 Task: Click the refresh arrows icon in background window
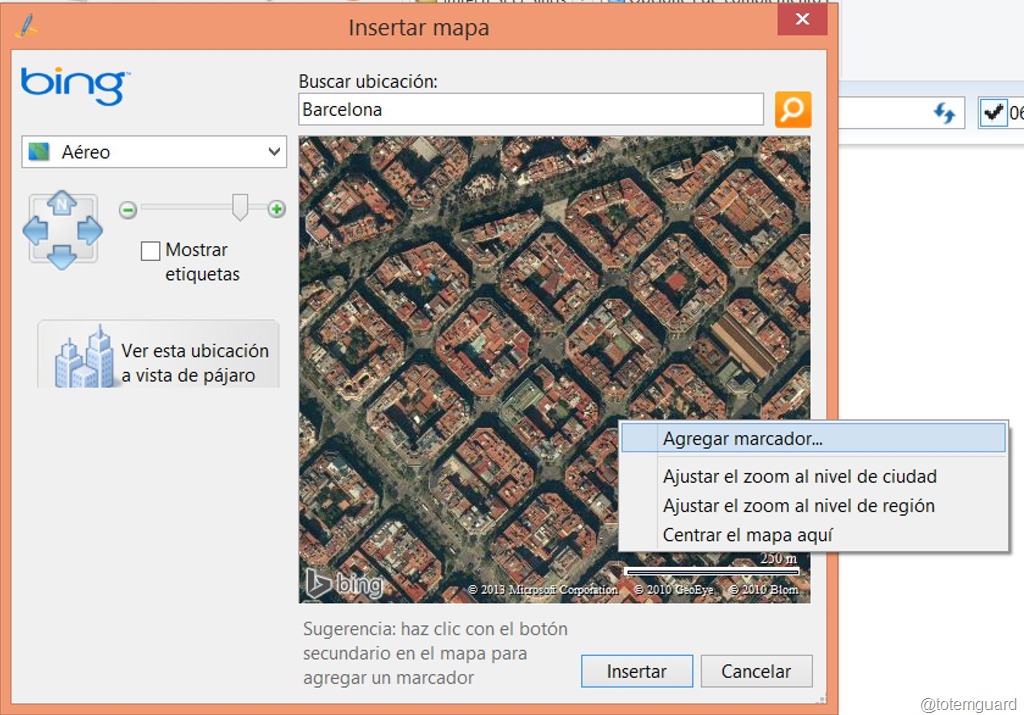(x=944, y=113)
